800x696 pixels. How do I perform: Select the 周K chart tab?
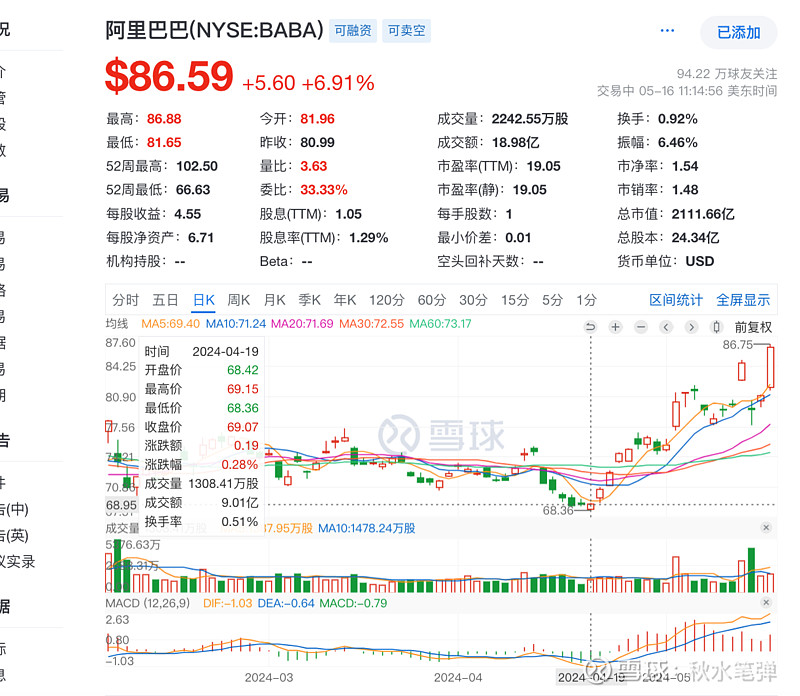[x=238, y=300]
